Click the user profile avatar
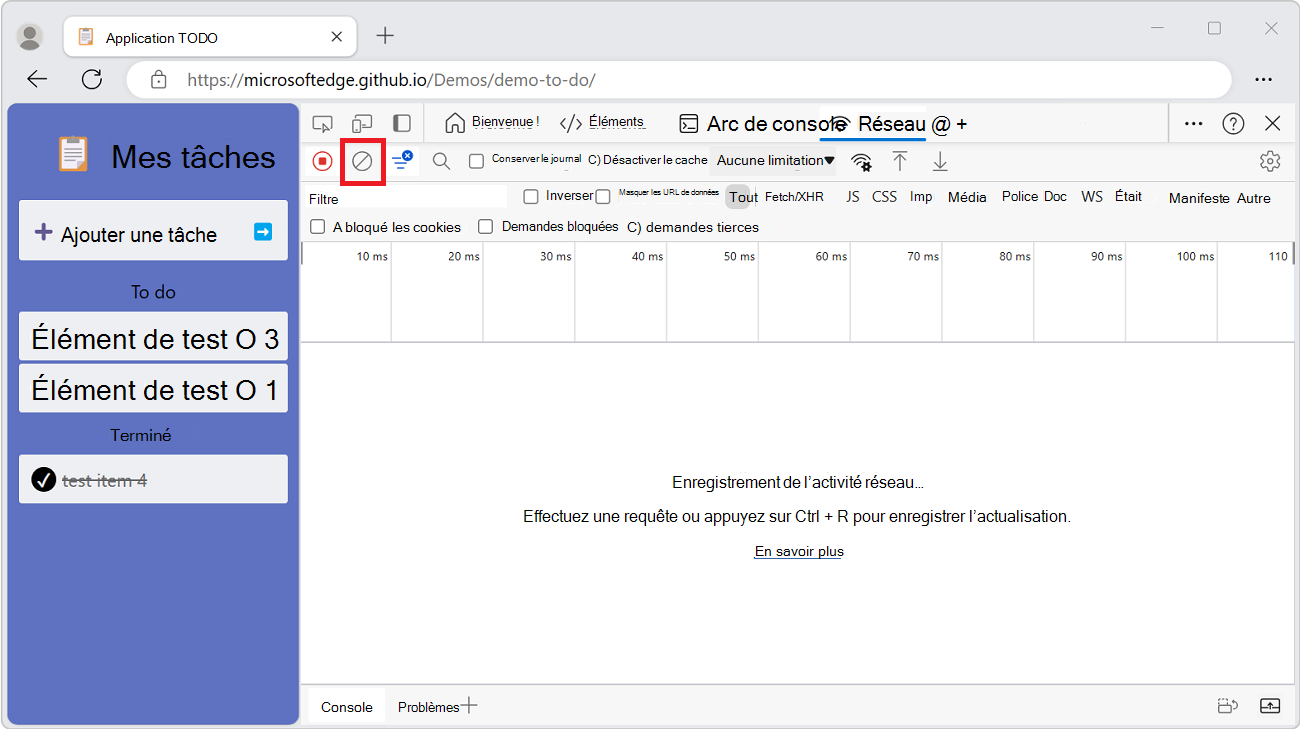The width and height of the screenshot is (1300, 729). (30, 37)
